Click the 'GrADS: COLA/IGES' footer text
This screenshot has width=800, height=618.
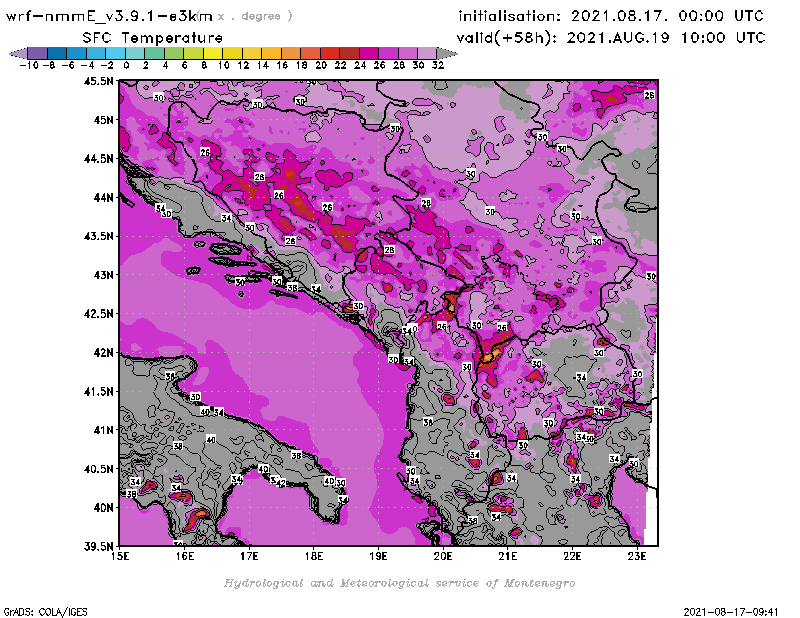[45, 612]
